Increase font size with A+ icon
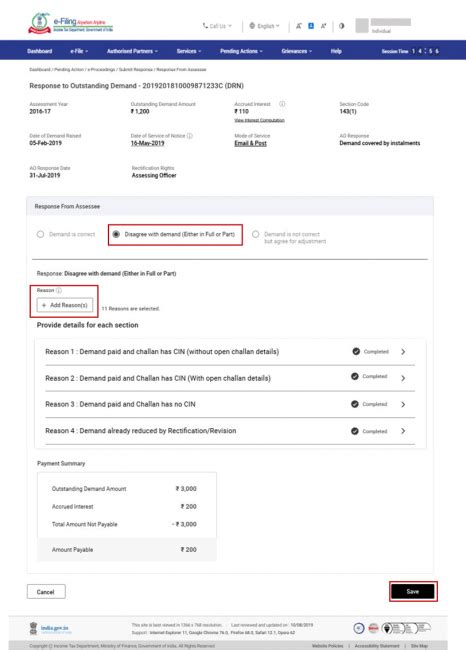 point(323,26)
